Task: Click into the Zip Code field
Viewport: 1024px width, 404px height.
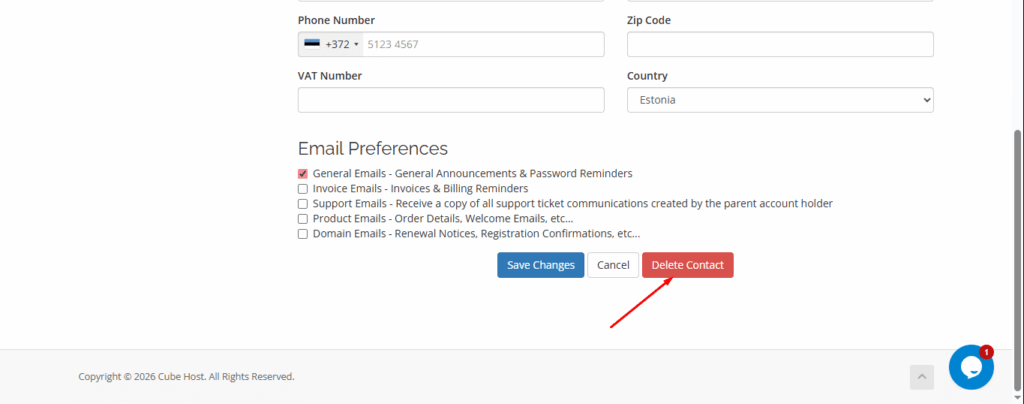Action: (779, 45)
